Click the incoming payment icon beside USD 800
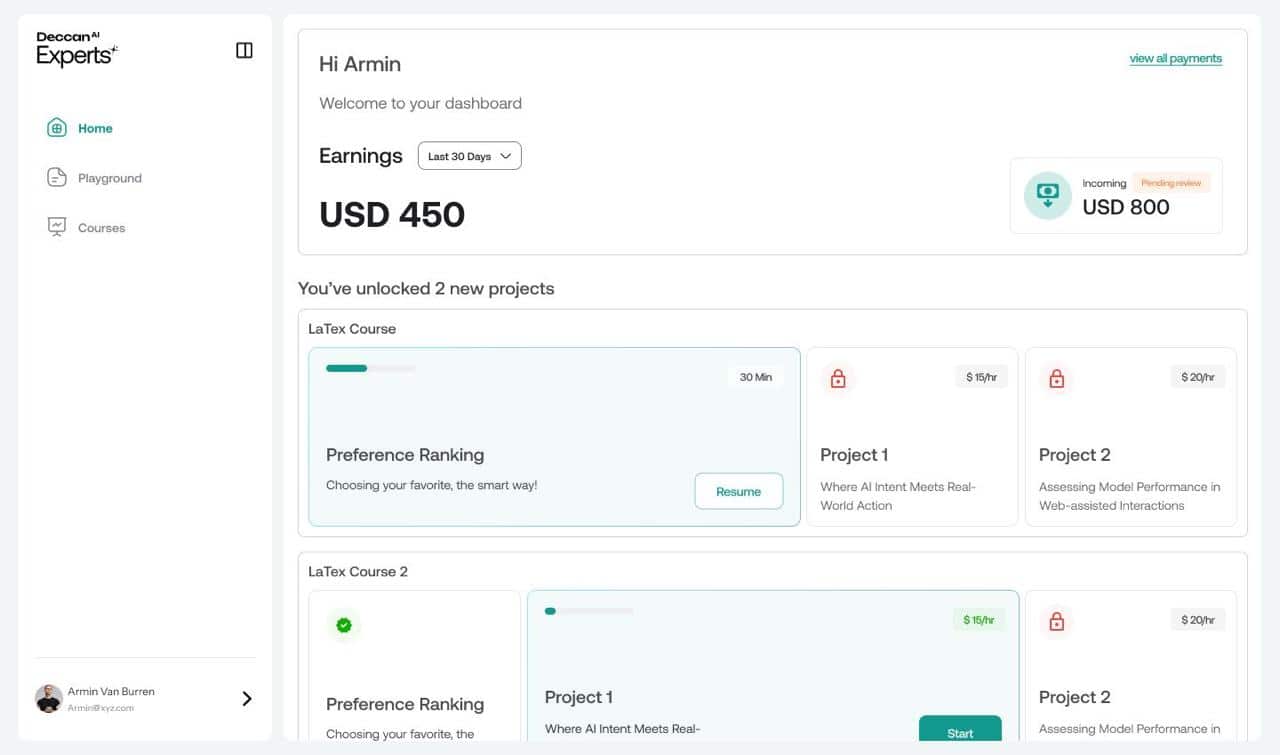1280x755 pixels. 1047,195
